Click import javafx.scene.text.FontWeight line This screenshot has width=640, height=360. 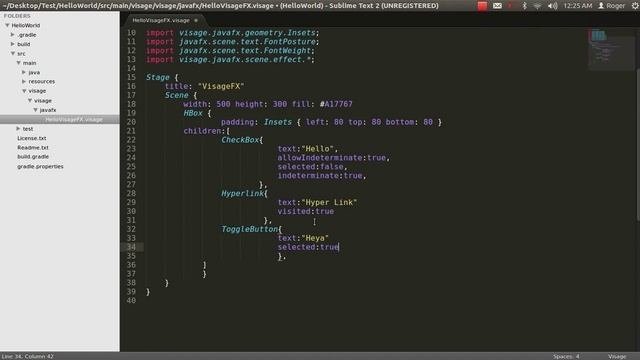(x=230, y=51)
